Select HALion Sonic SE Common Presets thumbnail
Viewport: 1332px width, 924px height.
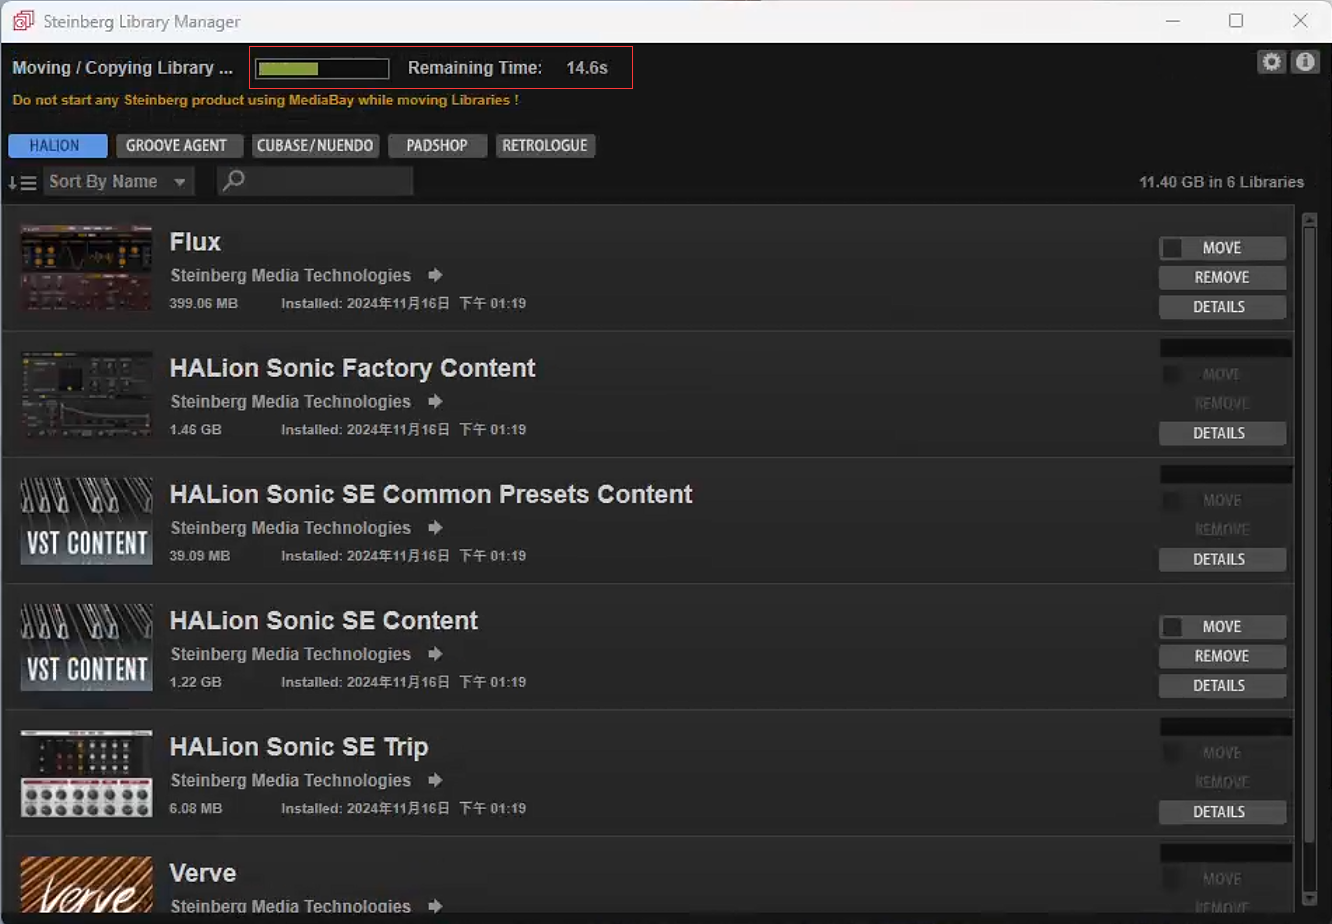click(x=87, y=520)
